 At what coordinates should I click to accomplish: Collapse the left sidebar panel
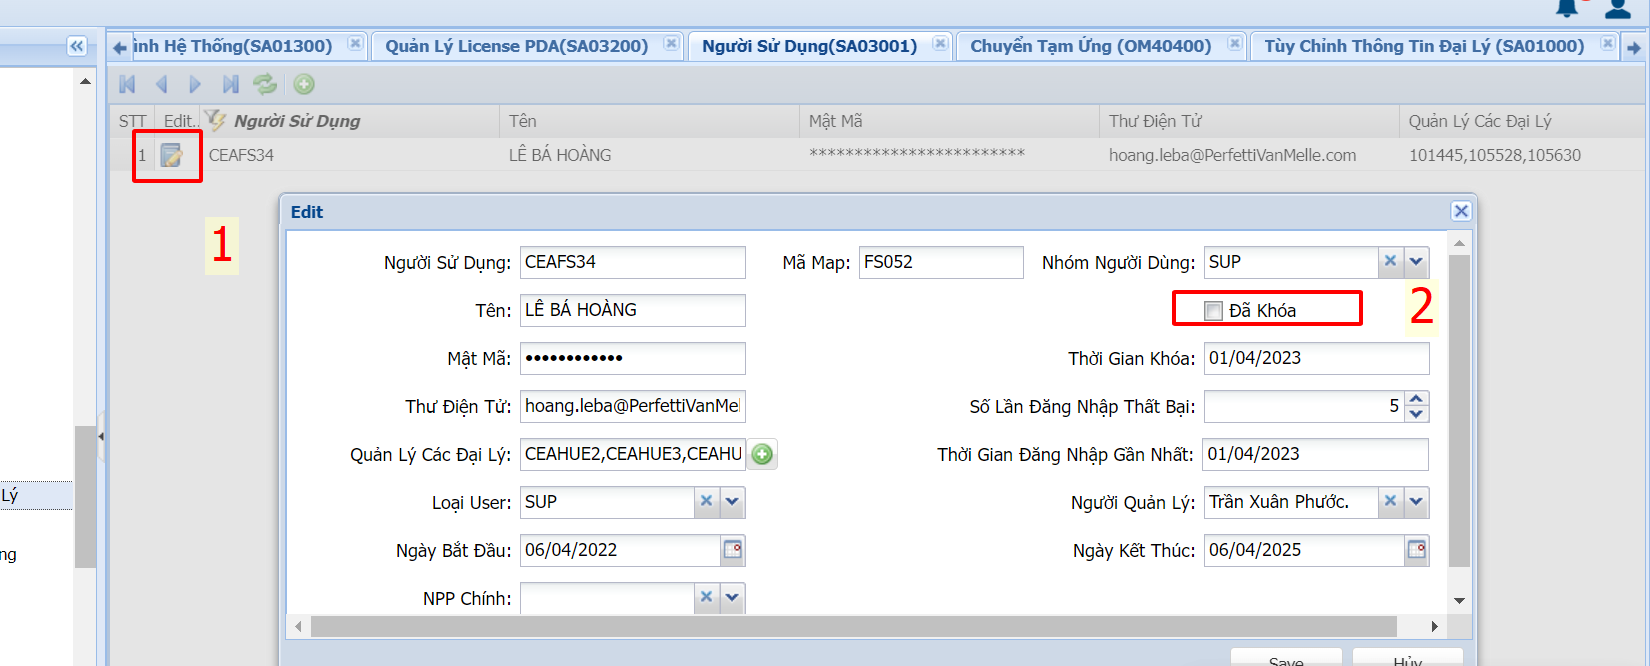click(x=77, y=46)
